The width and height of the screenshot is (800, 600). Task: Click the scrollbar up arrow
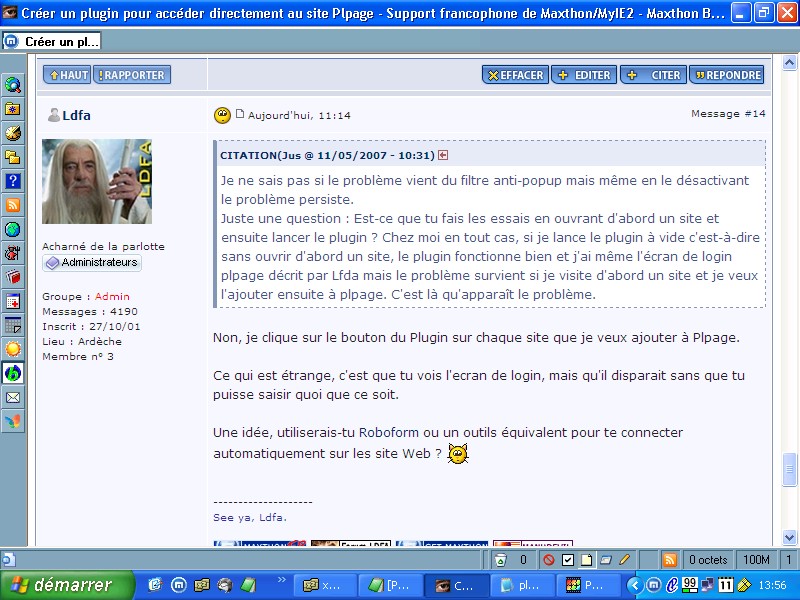789,63
